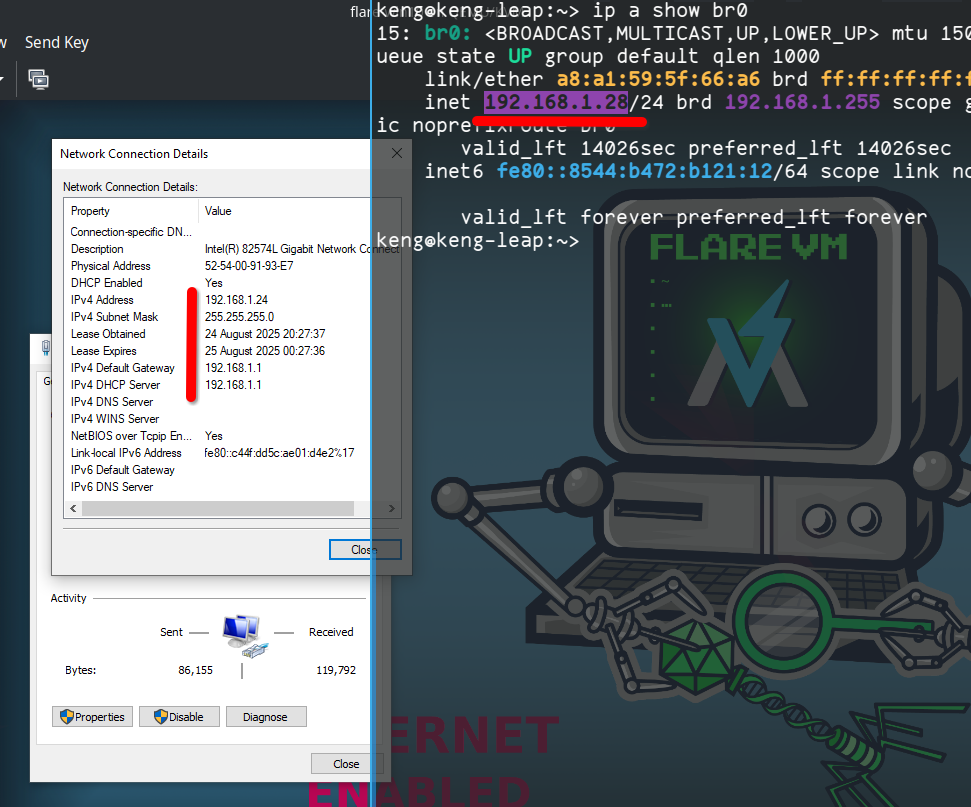The width and height of the screenshot is (971, 807).
Task: Click the scrollbar right arrow in details list
Action: click(391, 509)
